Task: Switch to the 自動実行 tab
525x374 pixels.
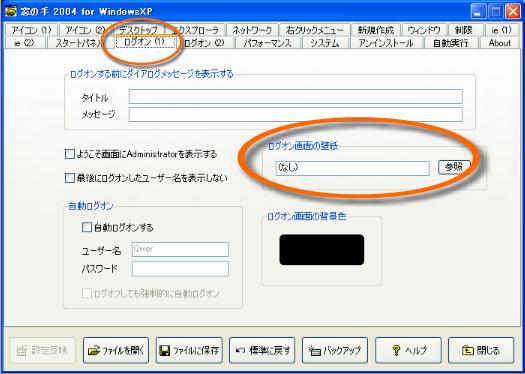Action: [x=451, y=43]
